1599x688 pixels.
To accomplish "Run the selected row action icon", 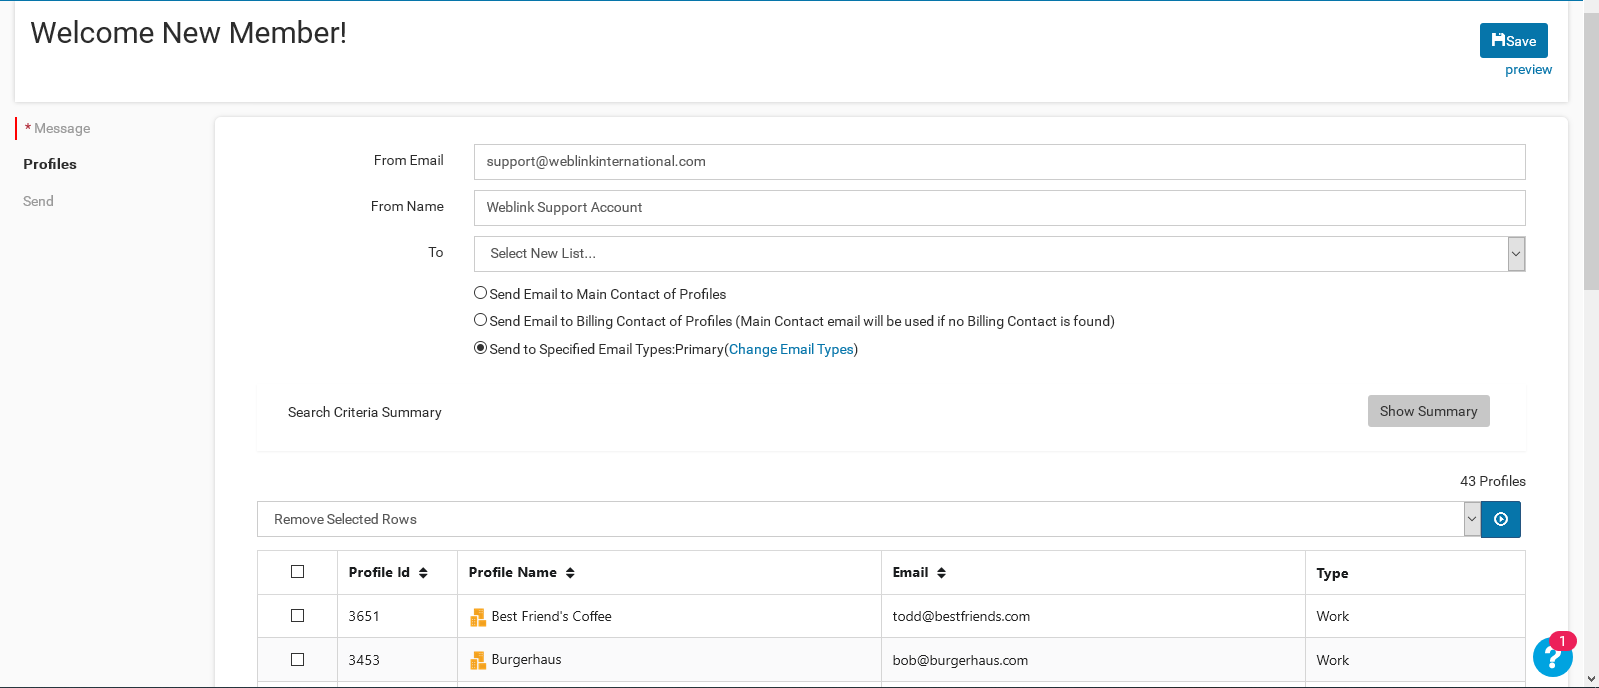I will (1501, 519).
